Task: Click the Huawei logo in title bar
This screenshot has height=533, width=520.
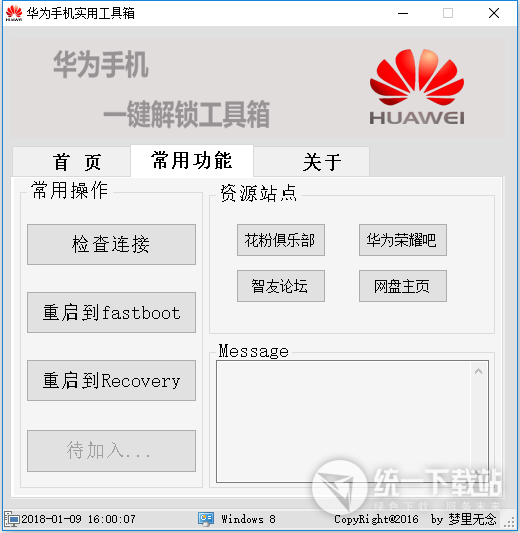Action: (14, 14)
